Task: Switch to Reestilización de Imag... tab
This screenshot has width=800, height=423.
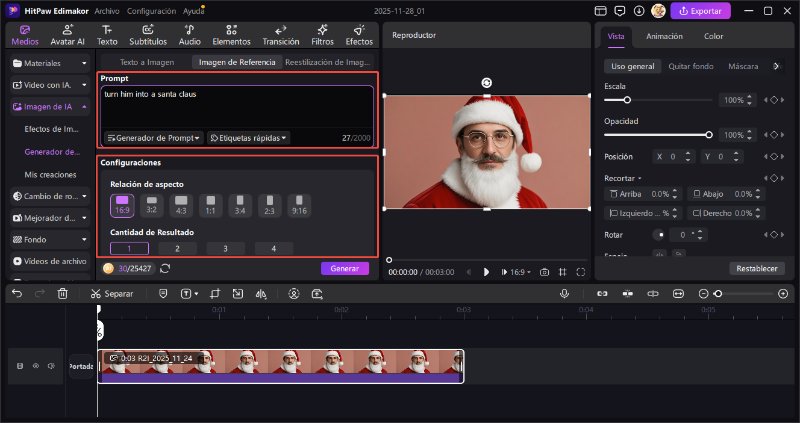Action: click(x=328, y=62)
